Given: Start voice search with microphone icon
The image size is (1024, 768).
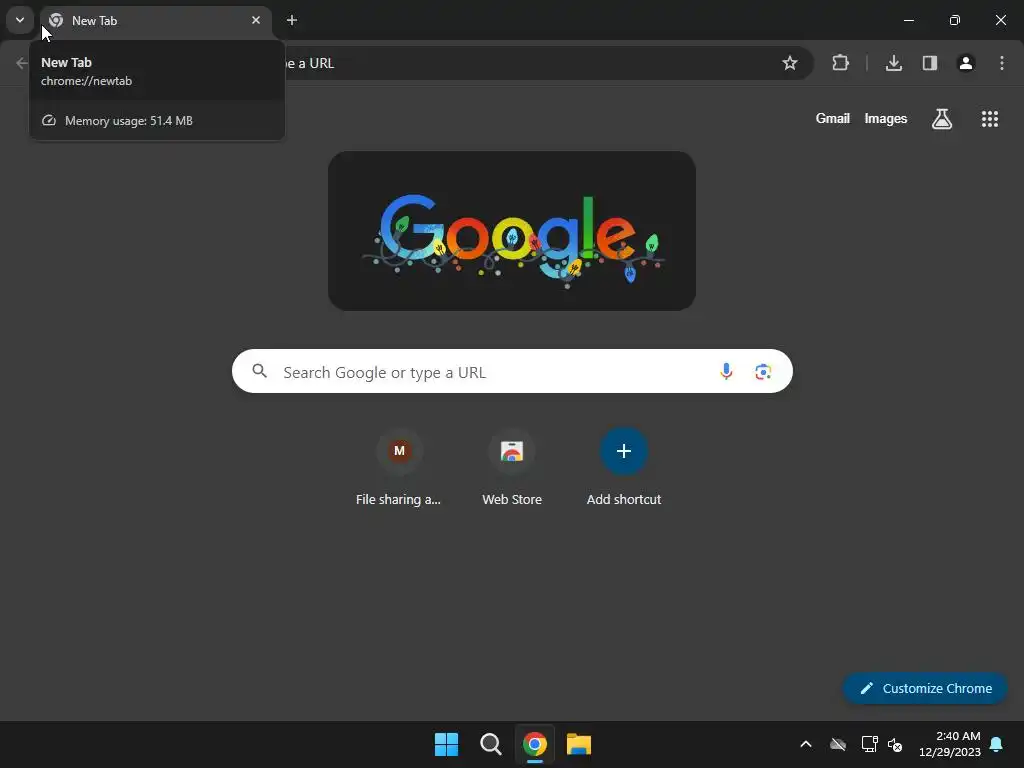Looking at the screenshot, I should (x=726, y=372).
